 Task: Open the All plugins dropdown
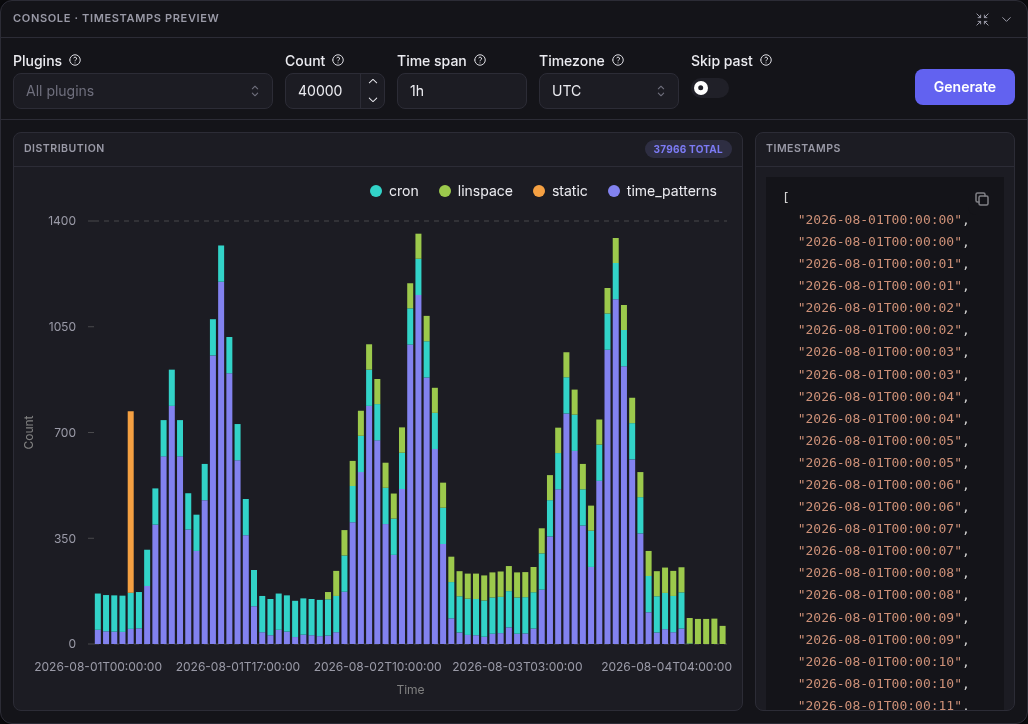(143, 91)
